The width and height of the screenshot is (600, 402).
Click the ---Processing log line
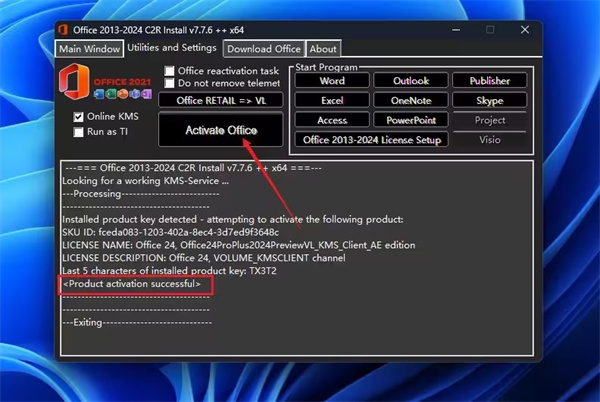coord(141,194)
